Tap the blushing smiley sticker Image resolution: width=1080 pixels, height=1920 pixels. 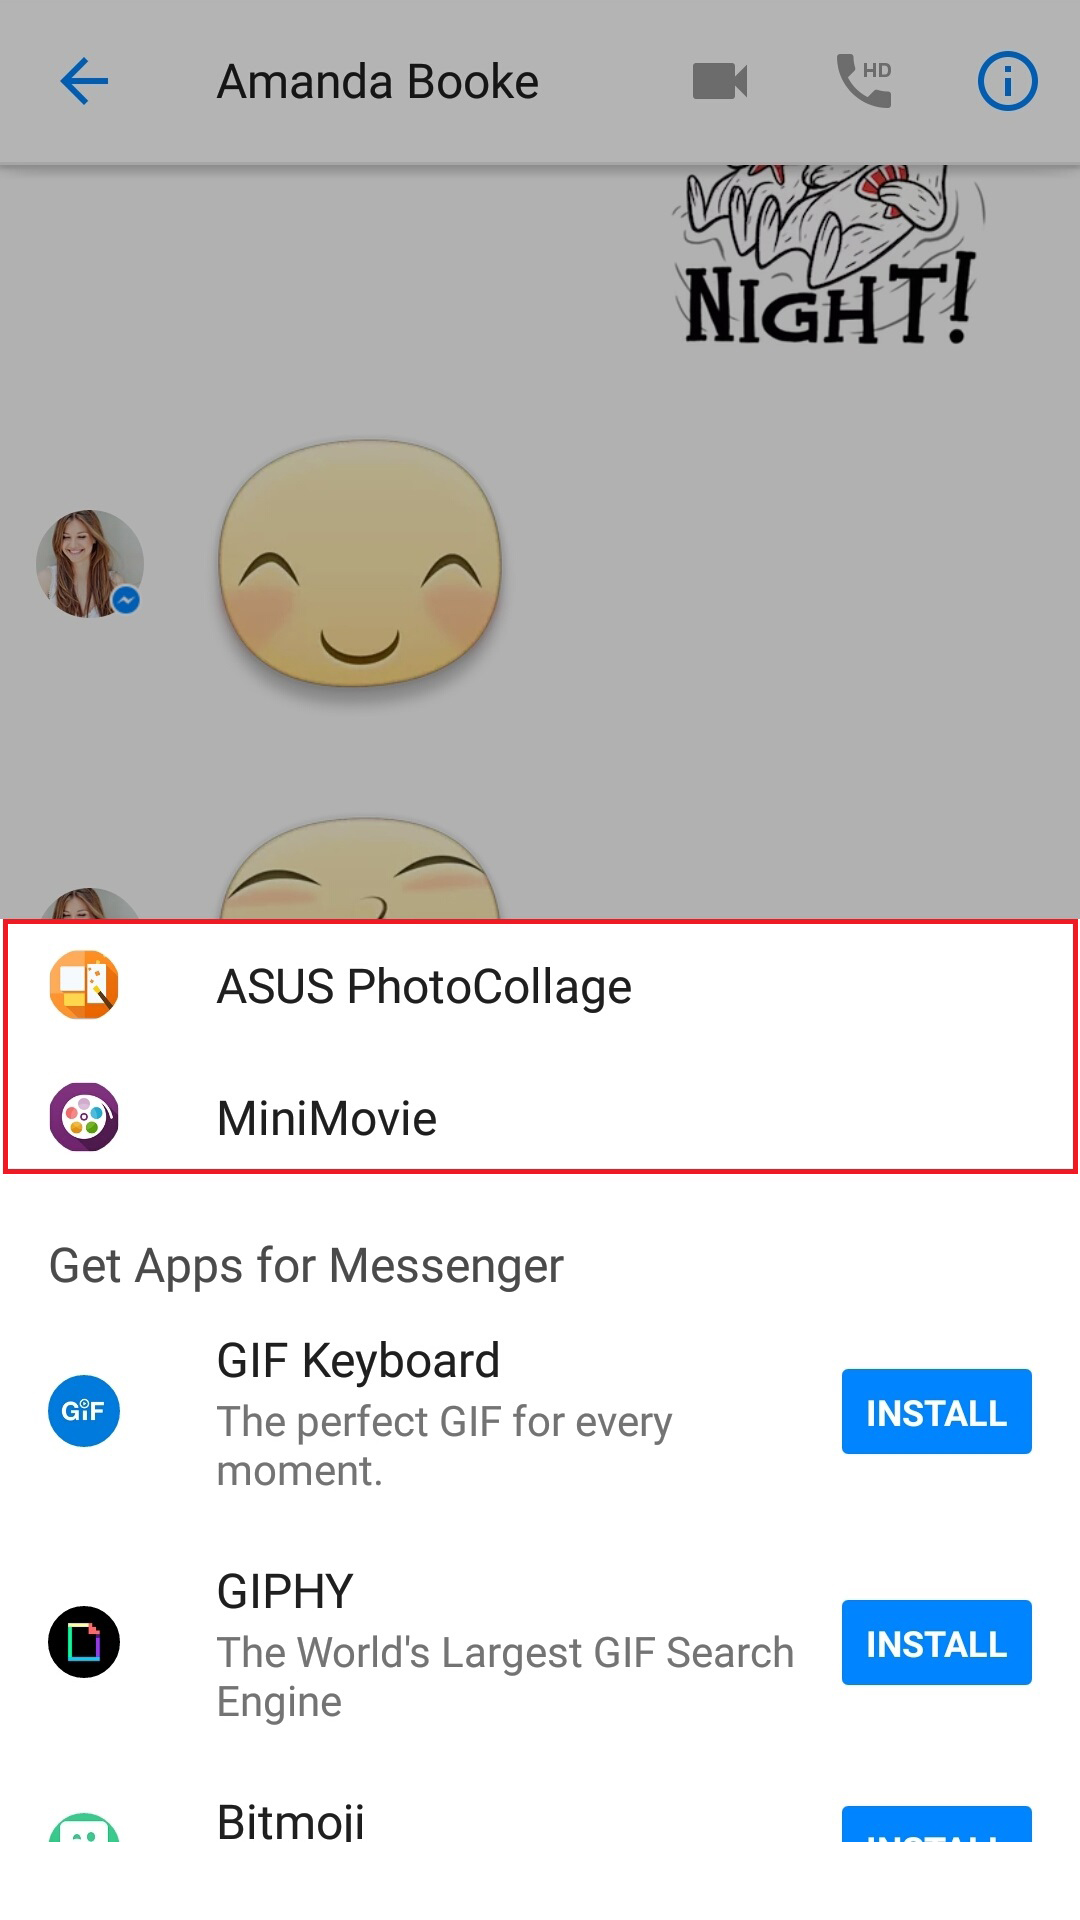point(360,564)
